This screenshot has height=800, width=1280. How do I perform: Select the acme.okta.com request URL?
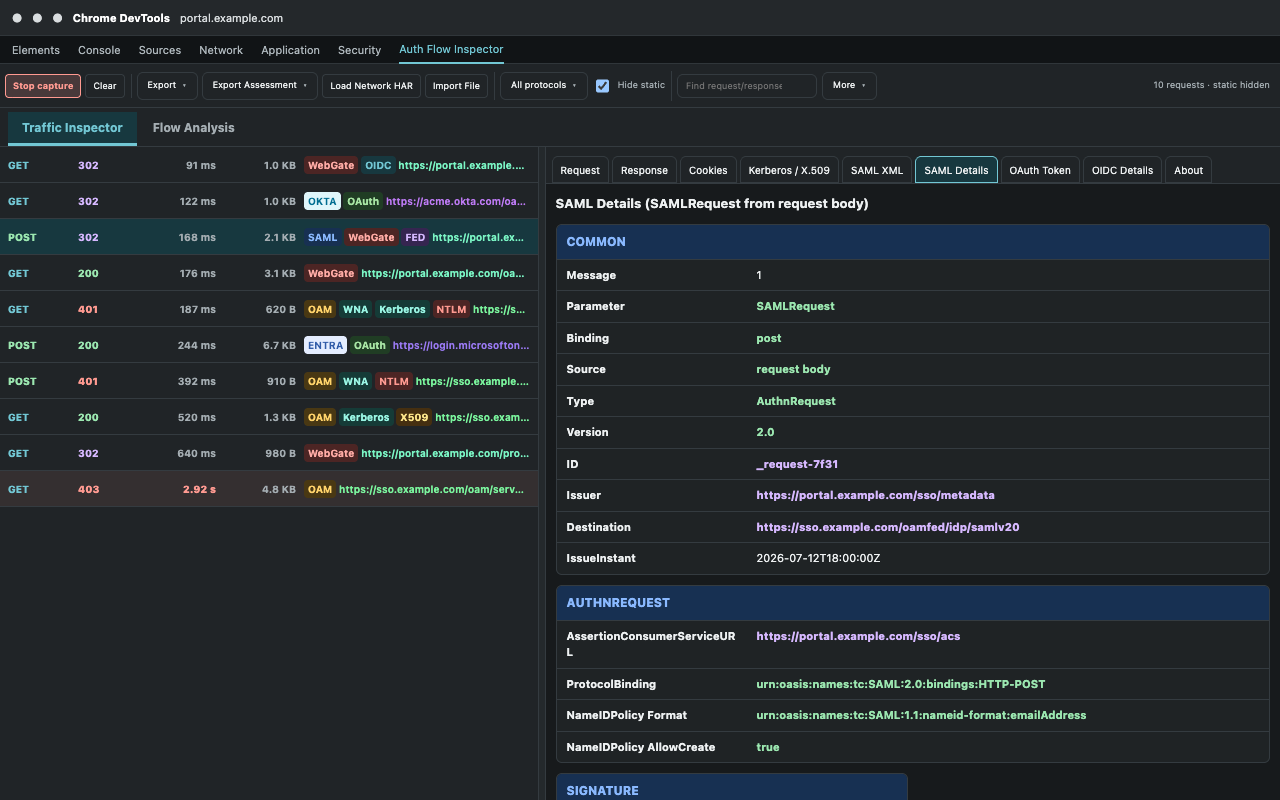[x=456, y=201]
